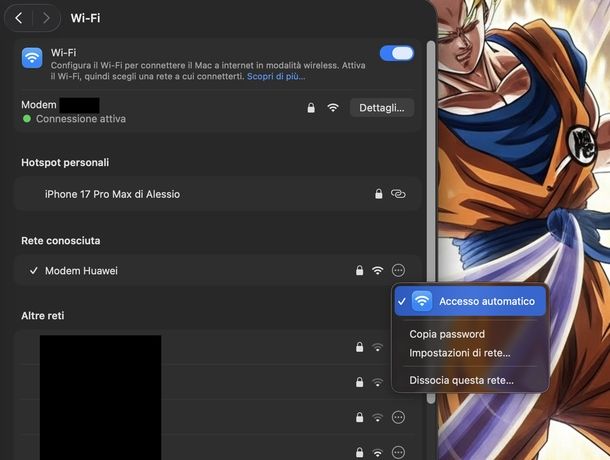The width and height of the screenshot is (610, 460).
Task: Select the Modem Huawei known network
Action: click(x=218, y=270)
